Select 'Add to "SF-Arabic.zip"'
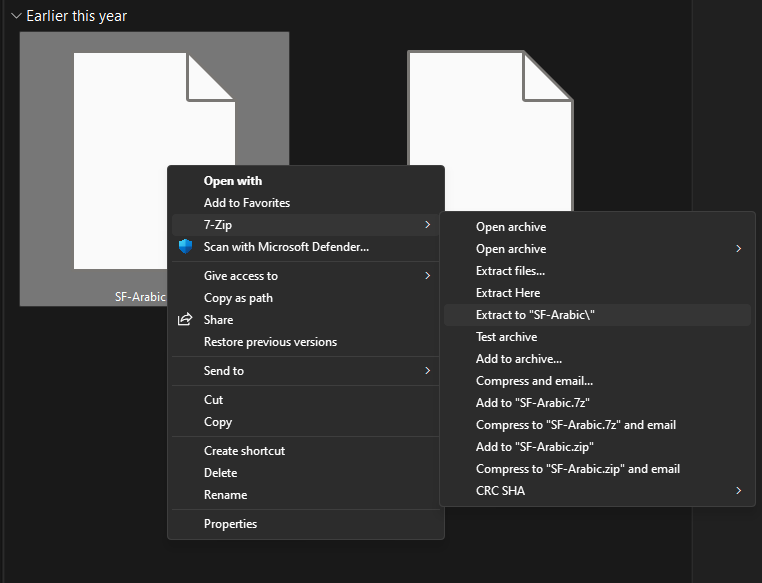The width and height of the screenshot is (762, 583). pos(597,447)
